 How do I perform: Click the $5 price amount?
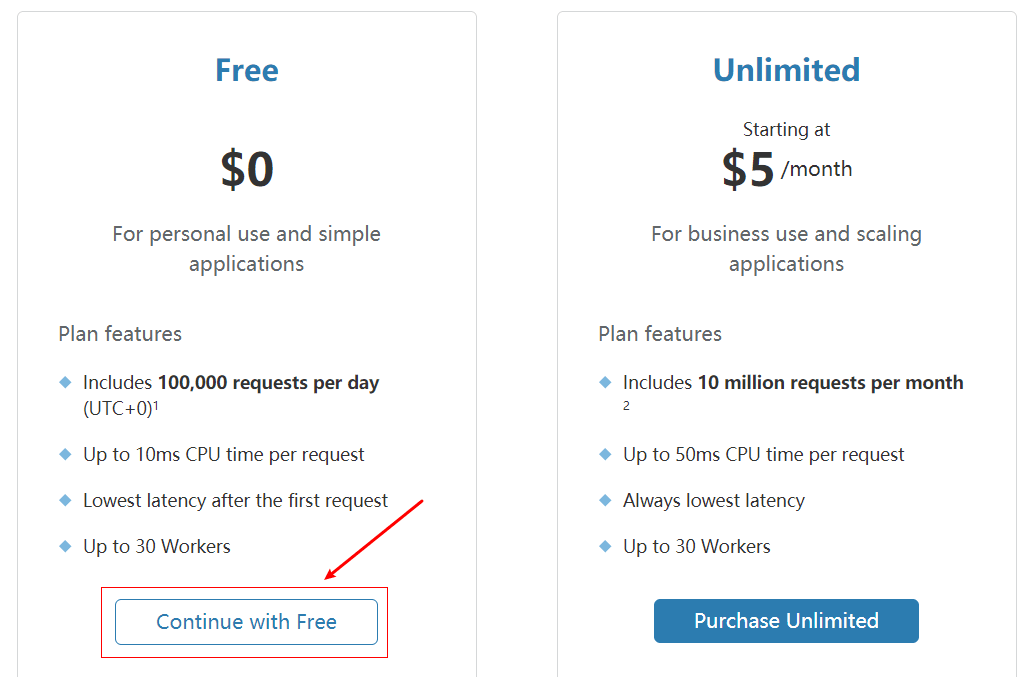click(748, 170)
